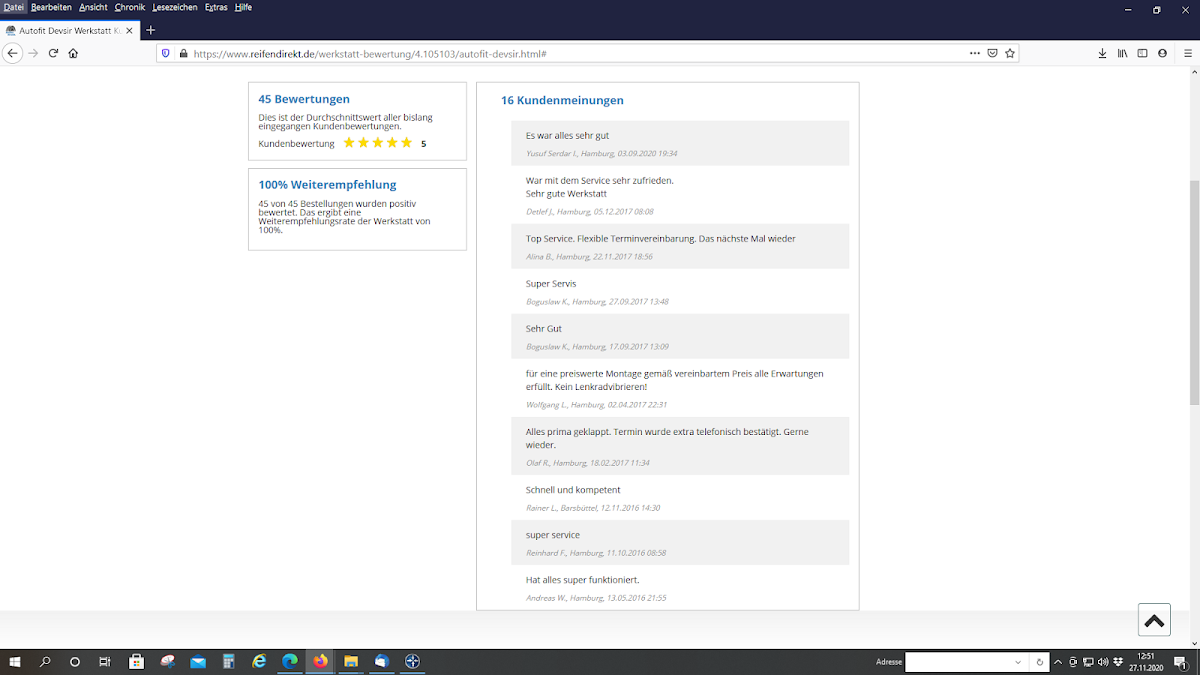Click the five-star Kundenbewertung rating
This screenshot has height=675, width=1200.
(x=377, y=143)
